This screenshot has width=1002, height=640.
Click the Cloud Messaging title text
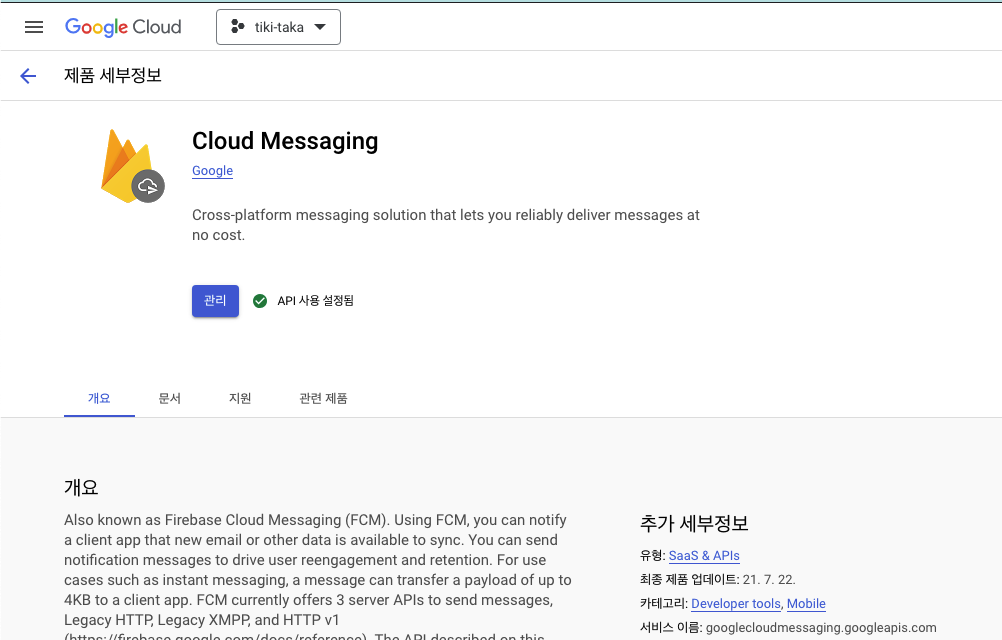tap(285, 141)
